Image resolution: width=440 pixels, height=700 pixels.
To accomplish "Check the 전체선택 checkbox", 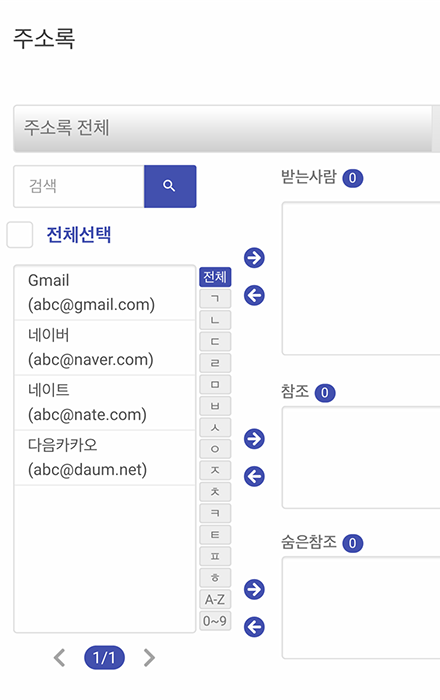I will [x=20, y=234].
